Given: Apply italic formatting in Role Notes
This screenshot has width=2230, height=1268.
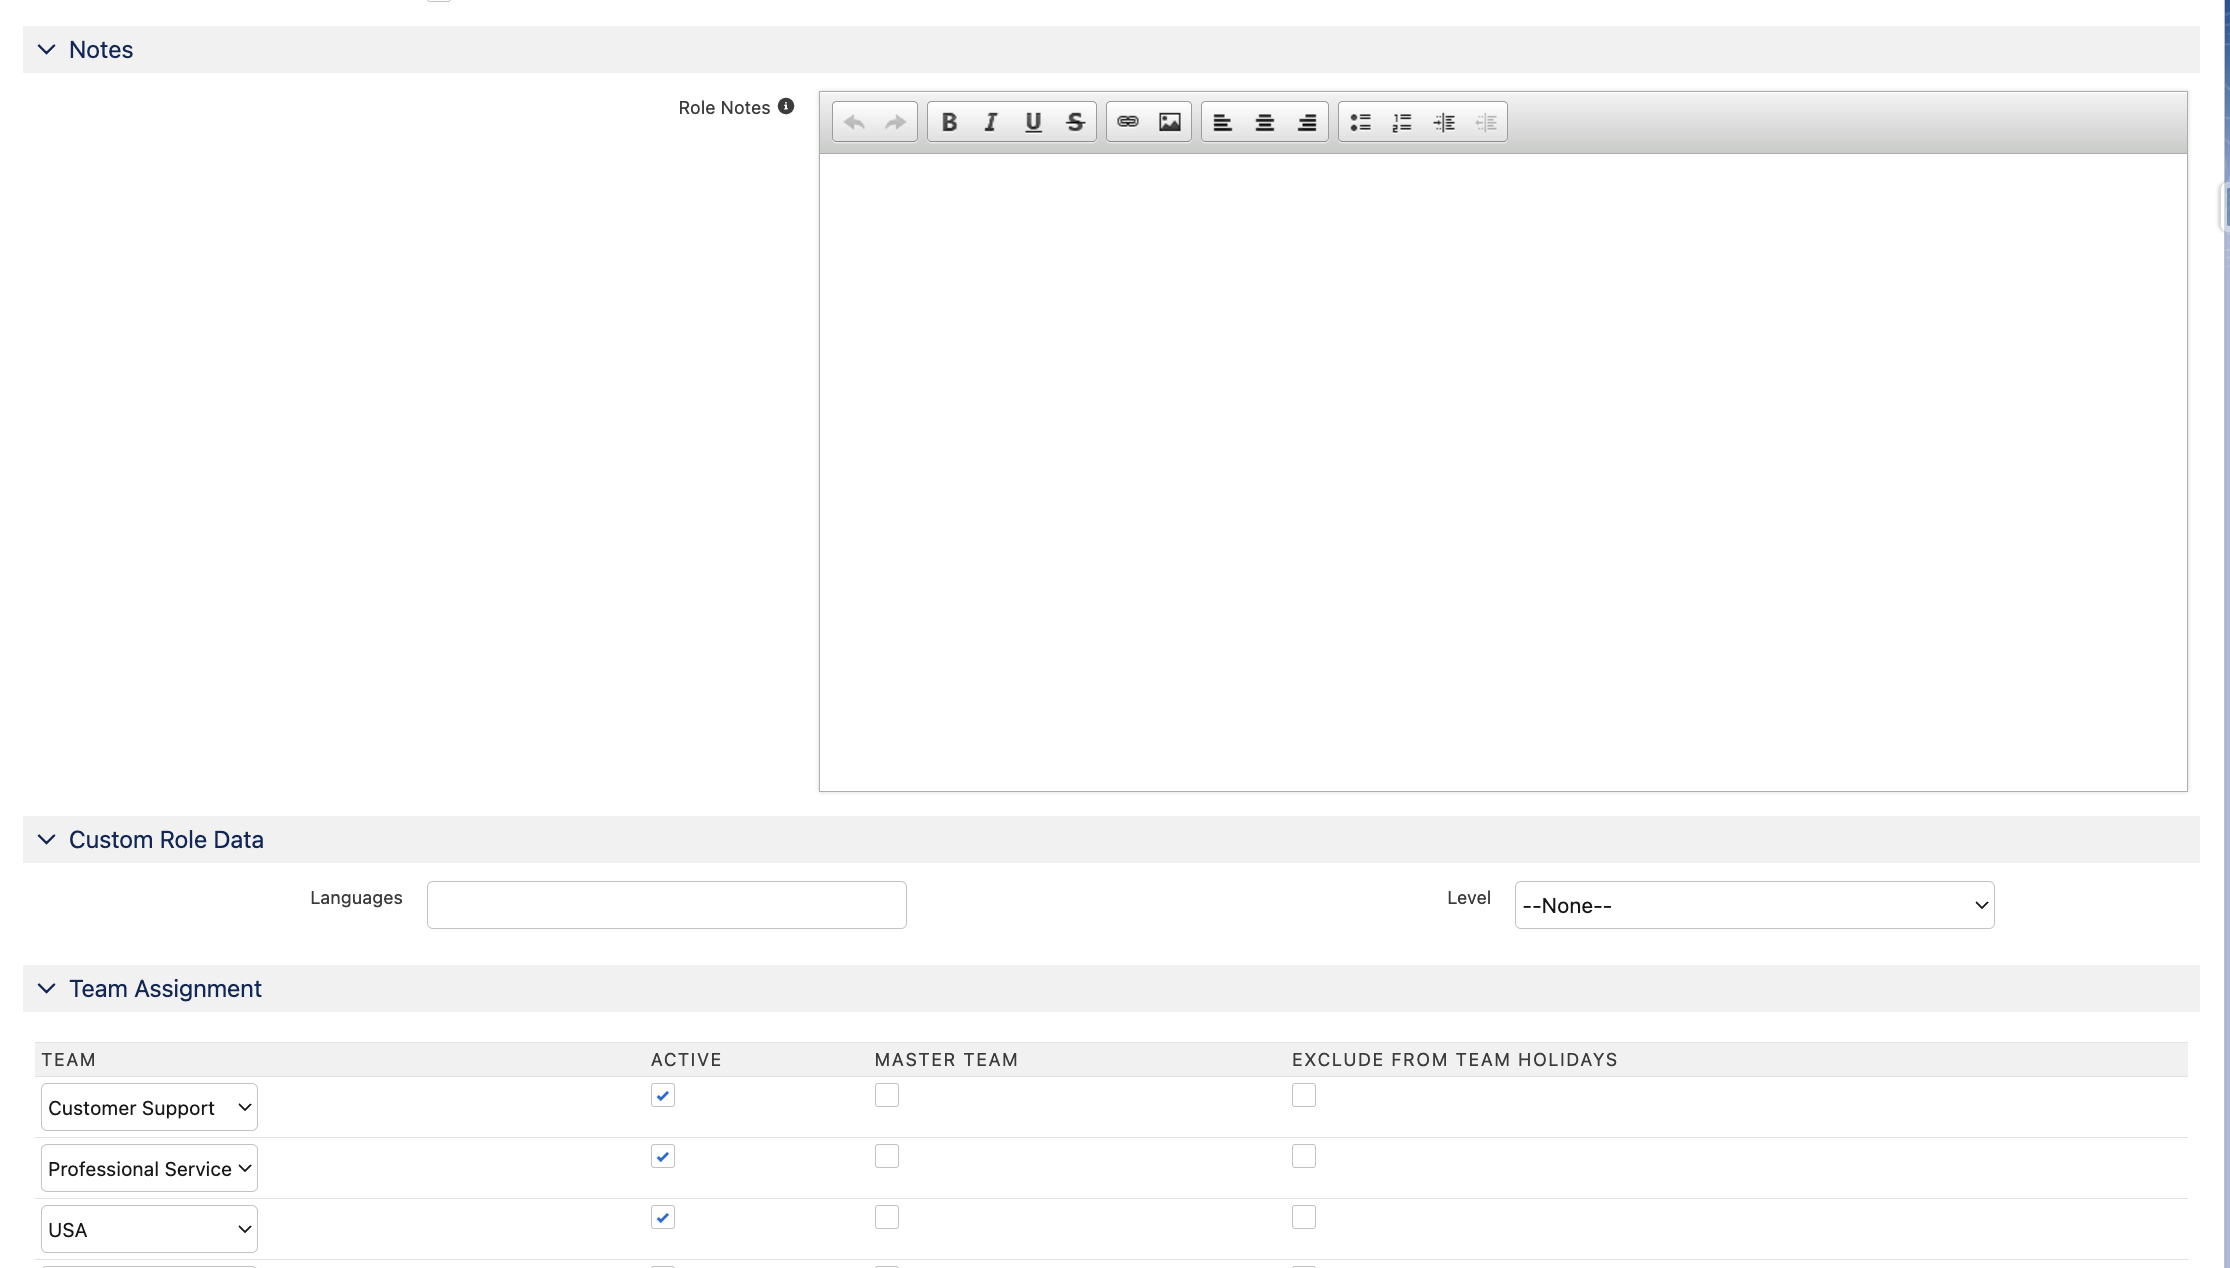Looking at the screenshot, I should (x=991, y=122).
